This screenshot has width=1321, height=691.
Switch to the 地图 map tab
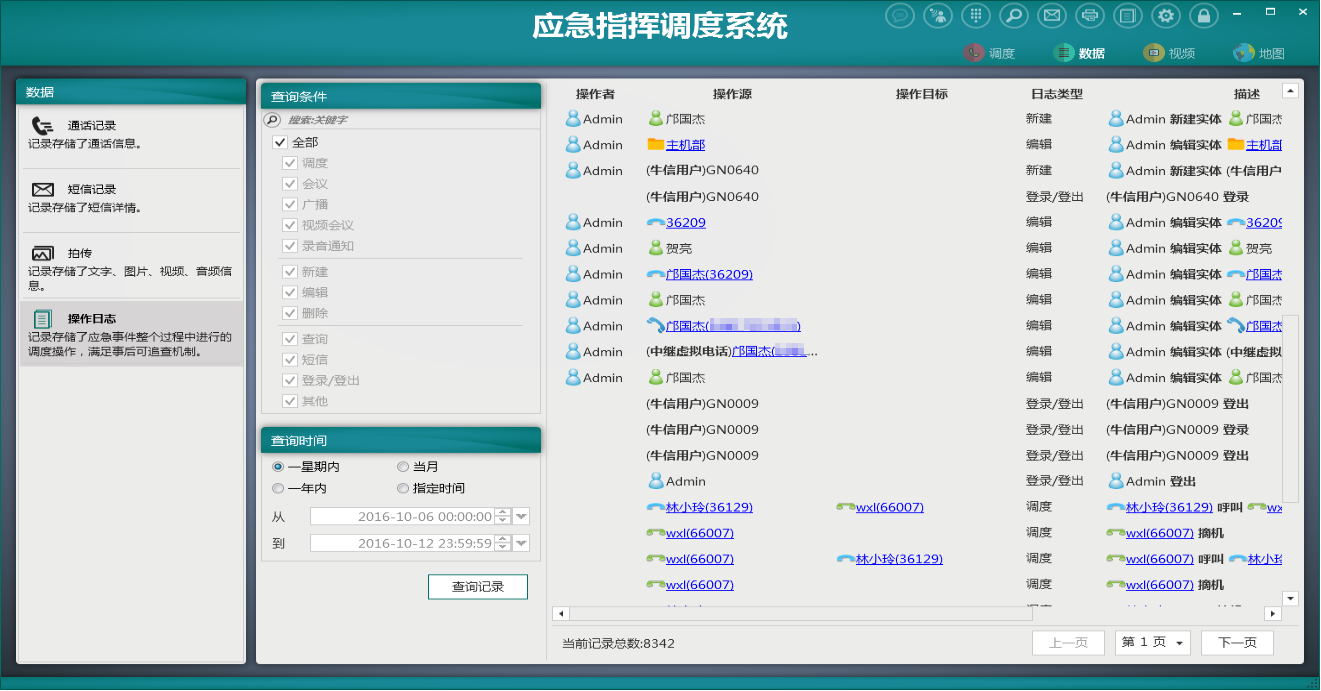click(1259, 53)
